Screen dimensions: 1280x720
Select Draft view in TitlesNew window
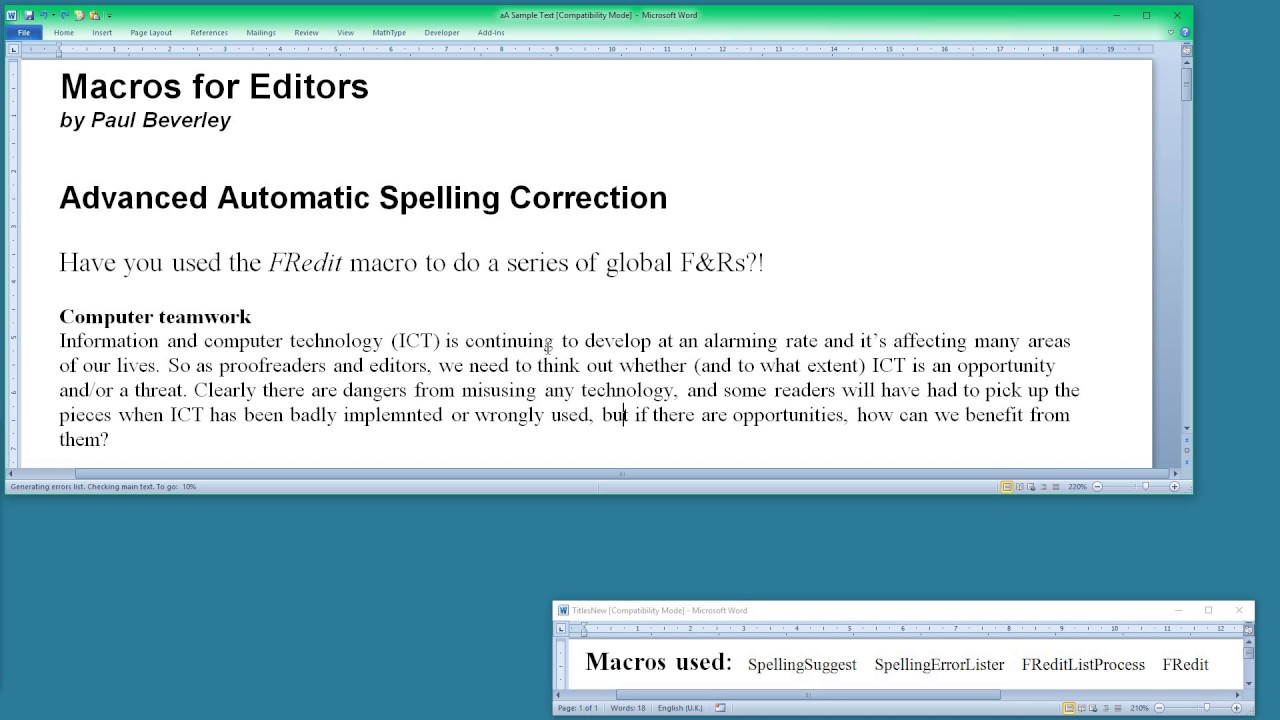(1118, 708)
